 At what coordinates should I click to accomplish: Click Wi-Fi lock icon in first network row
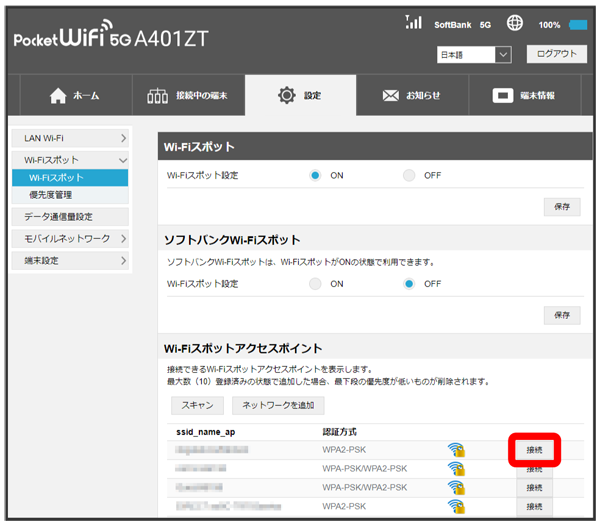456,451
